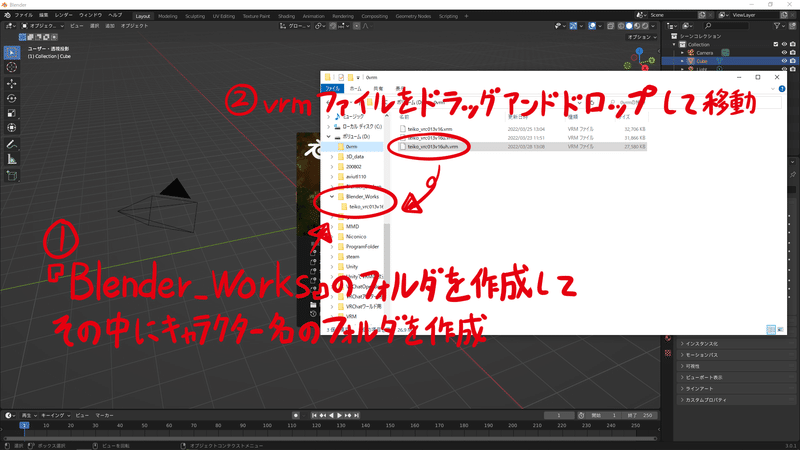
Task: Click the Camera object icon in the outliner
Action: (x=691, y=53)
